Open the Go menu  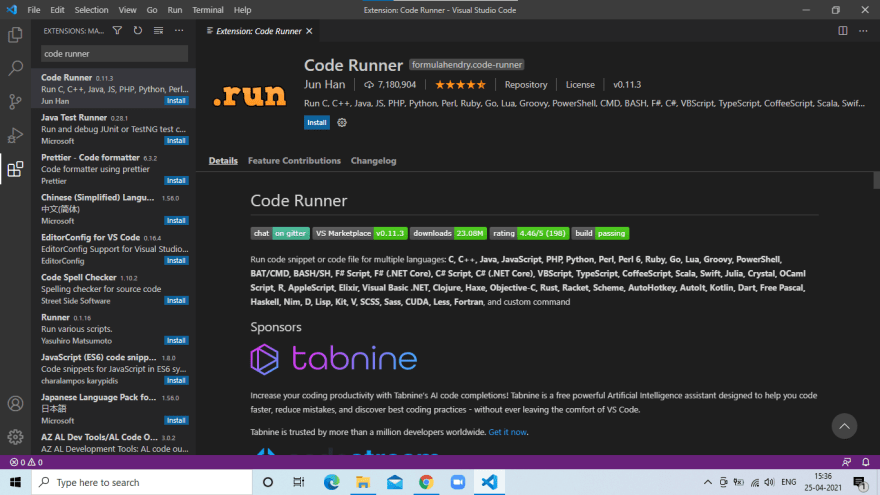152,10
